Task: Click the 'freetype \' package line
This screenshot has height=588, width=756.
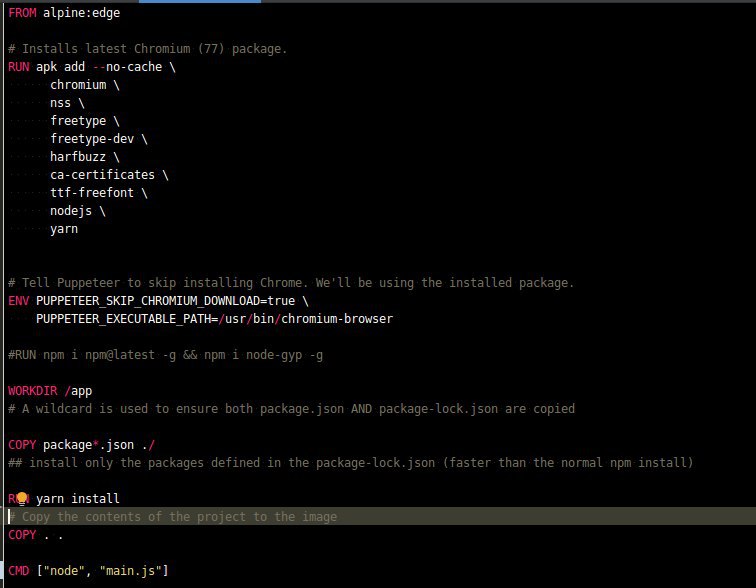Action: [x=85, y=121]
